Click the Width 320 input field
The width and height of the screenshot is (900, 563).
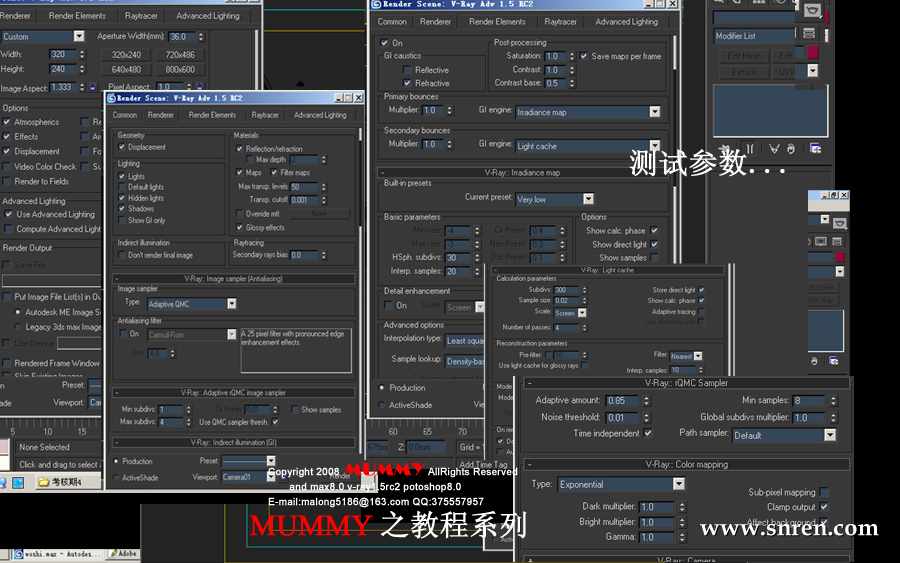point(63,55)
